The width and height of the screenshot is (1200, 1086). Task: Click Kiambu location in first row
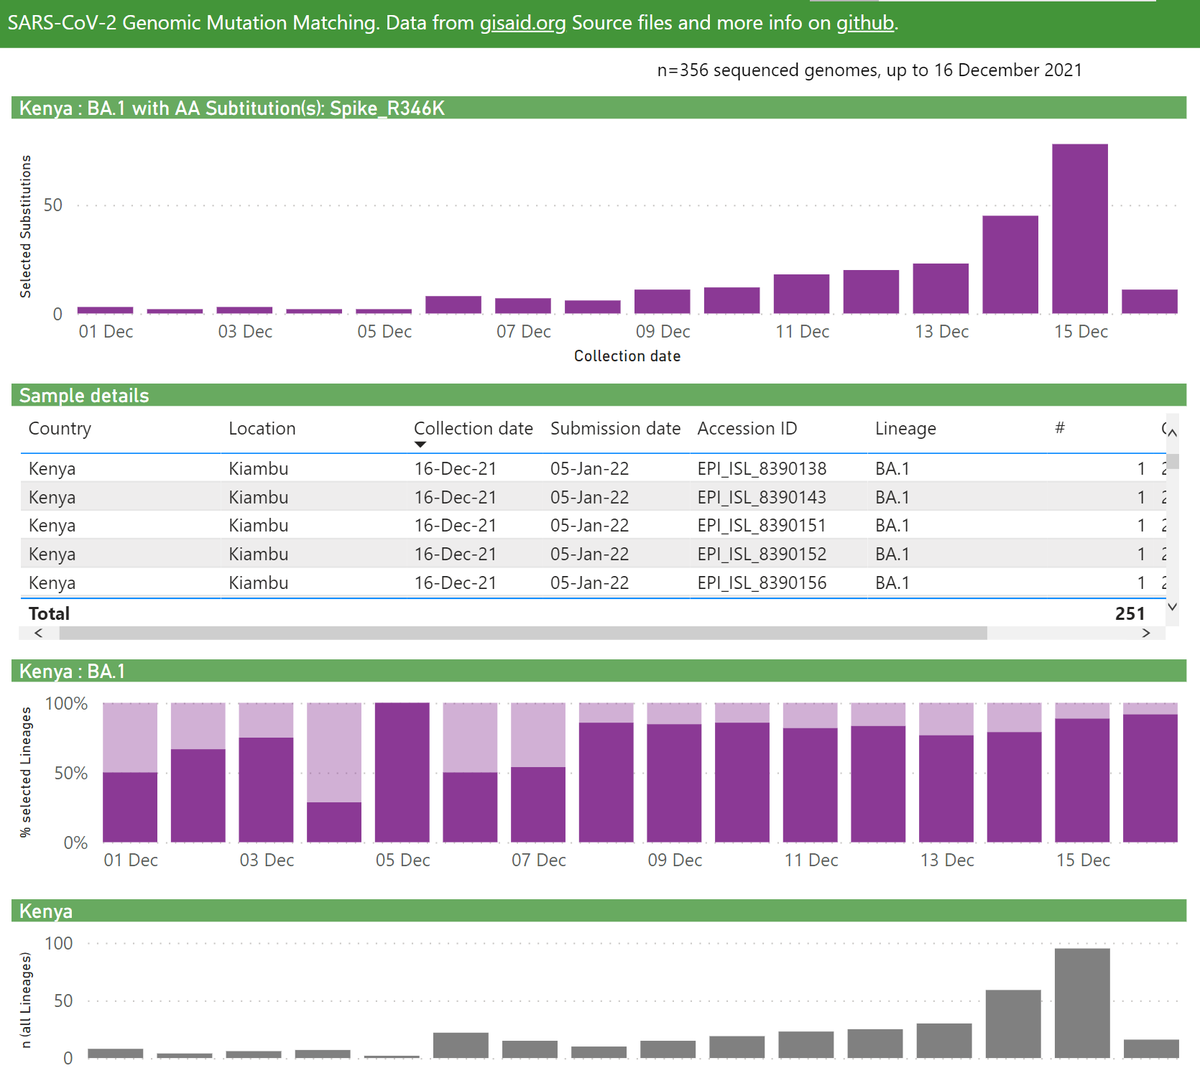point(258,468)
